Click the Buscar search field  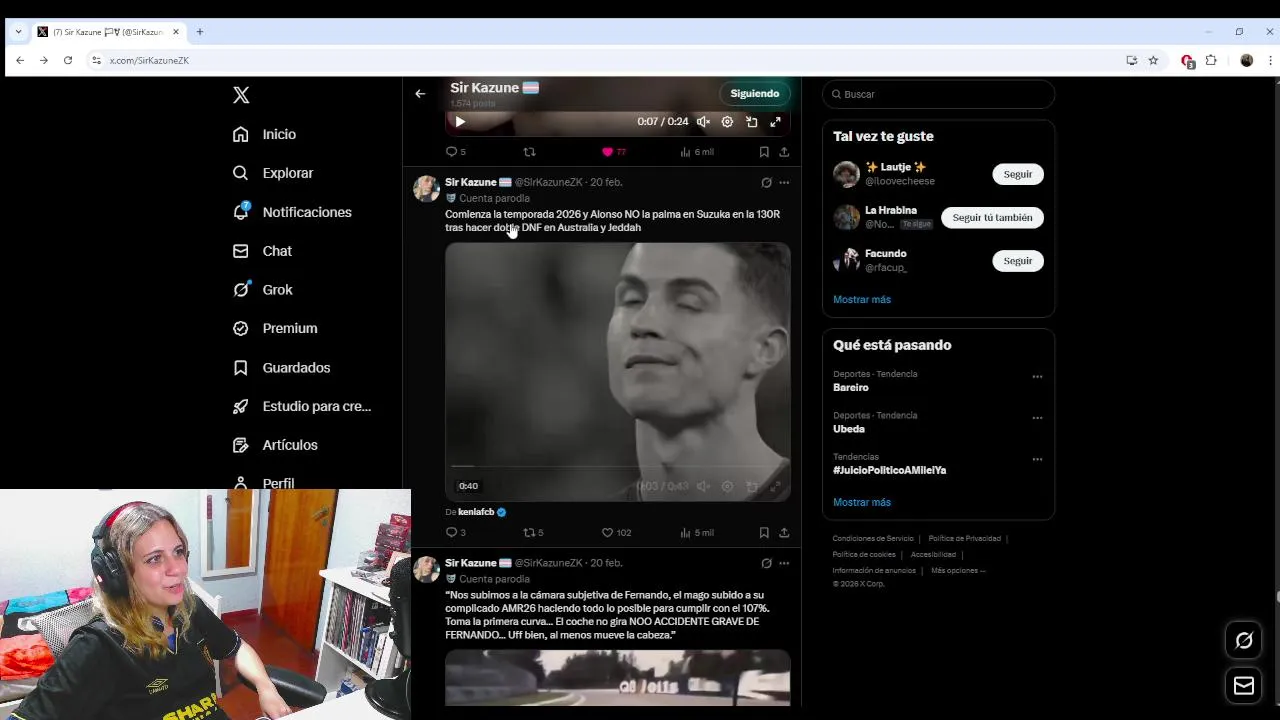pos(938,94)
